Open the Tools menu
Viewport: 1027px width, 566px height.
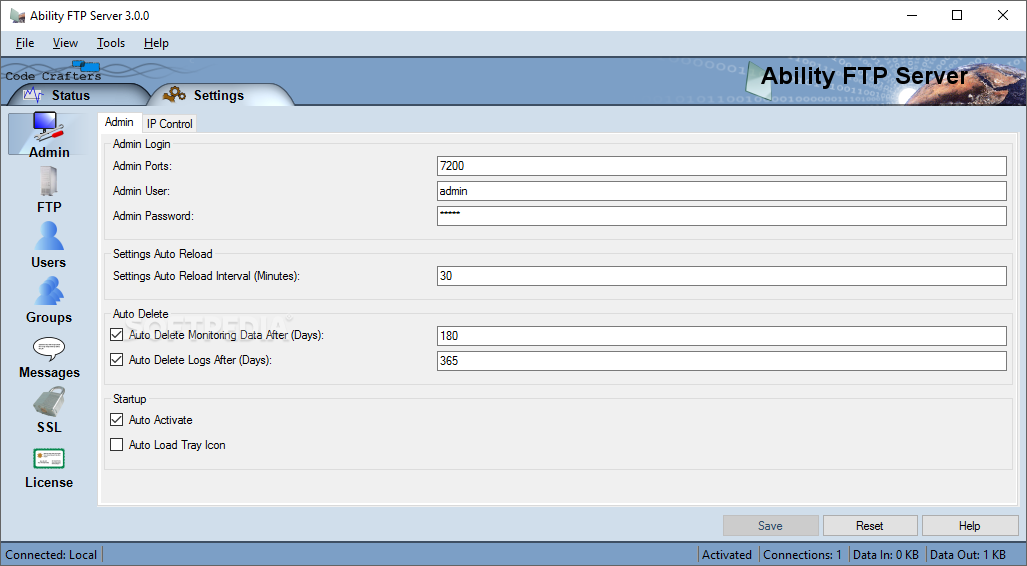pyautogui.click(x=111, y=43)
